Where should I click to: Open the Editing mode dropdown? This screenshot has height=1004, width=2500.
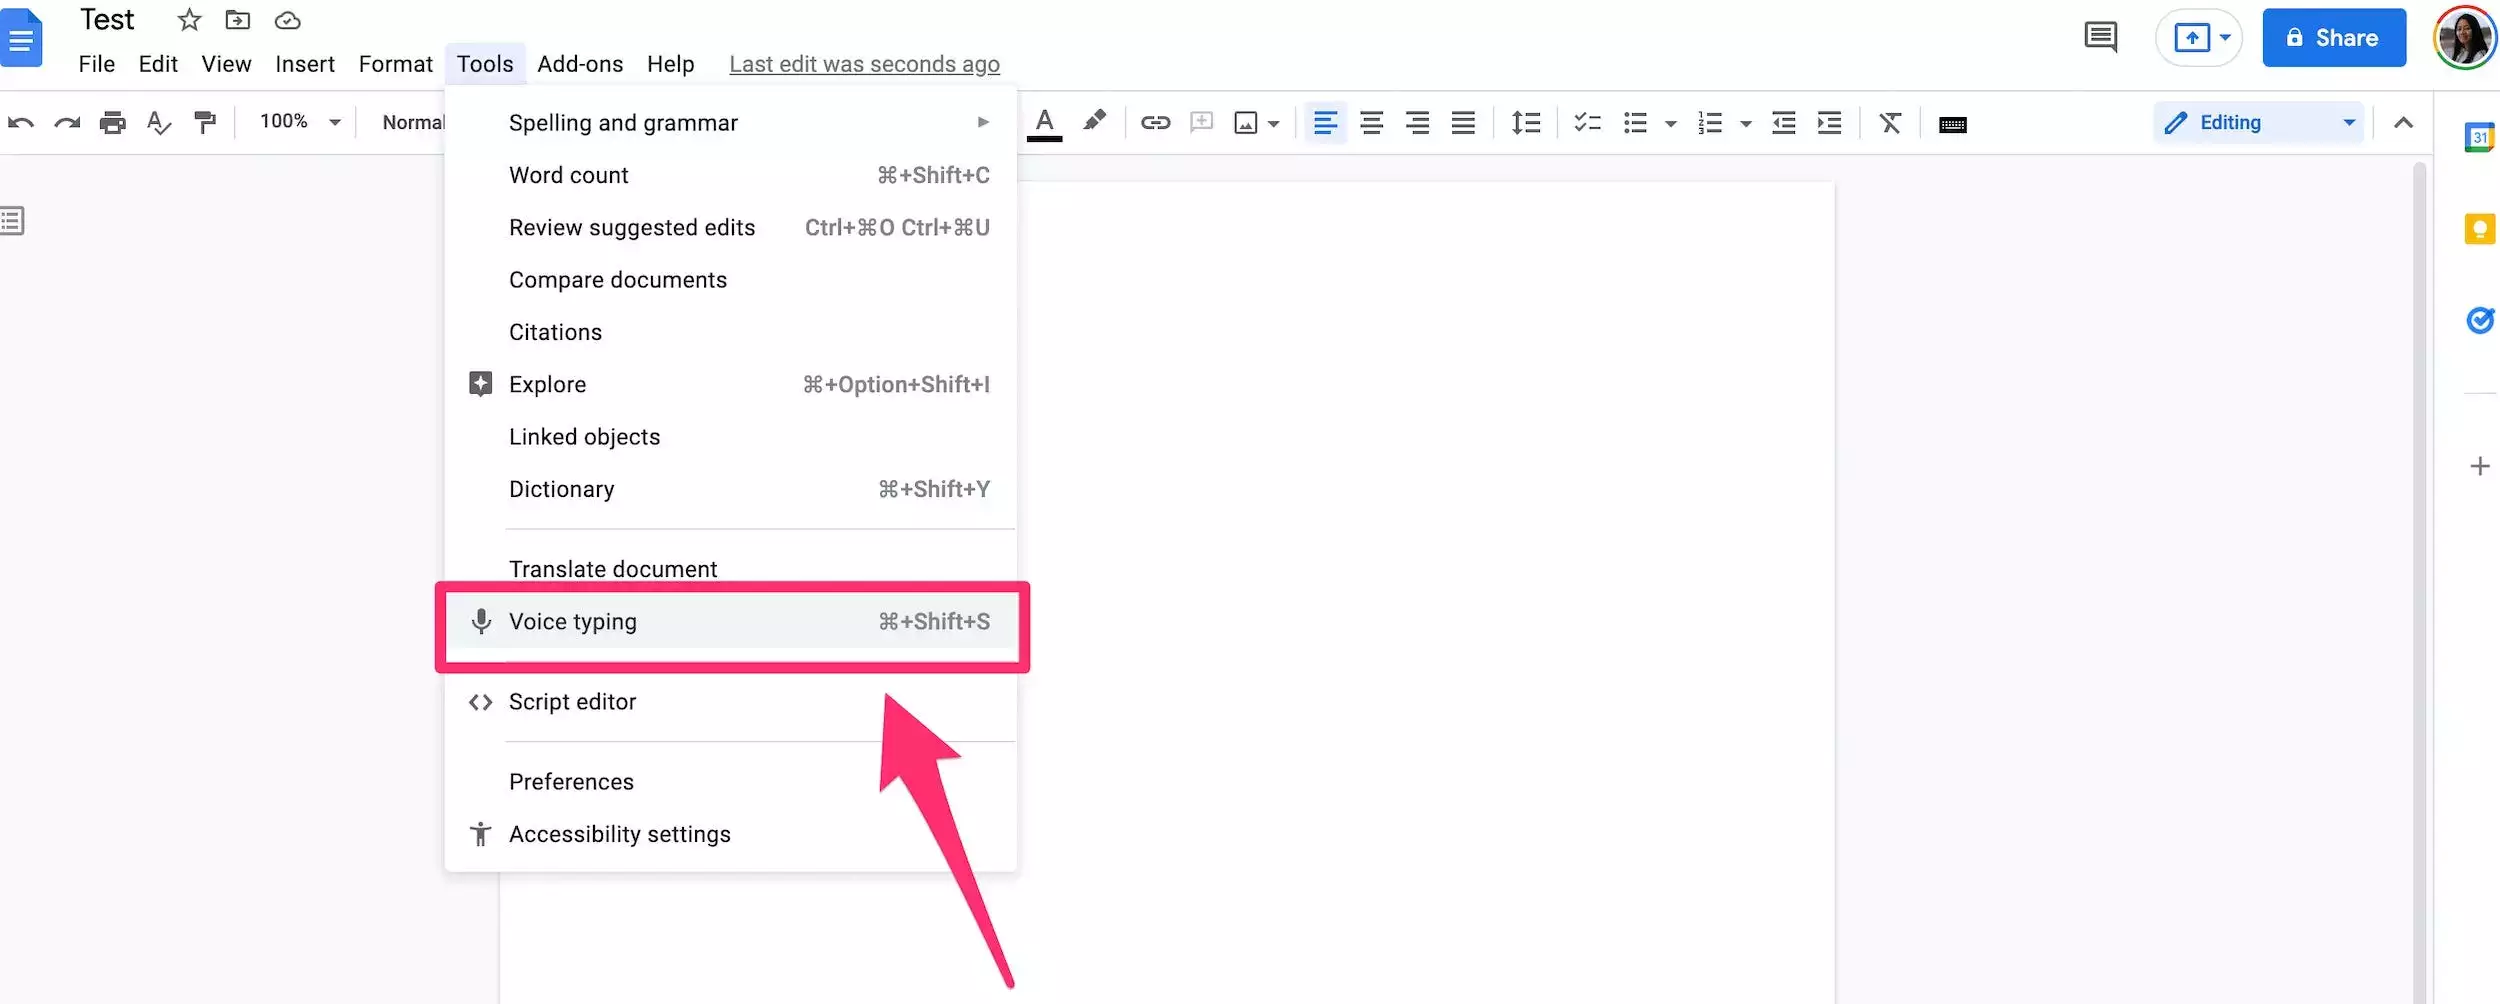point(2258,123)
